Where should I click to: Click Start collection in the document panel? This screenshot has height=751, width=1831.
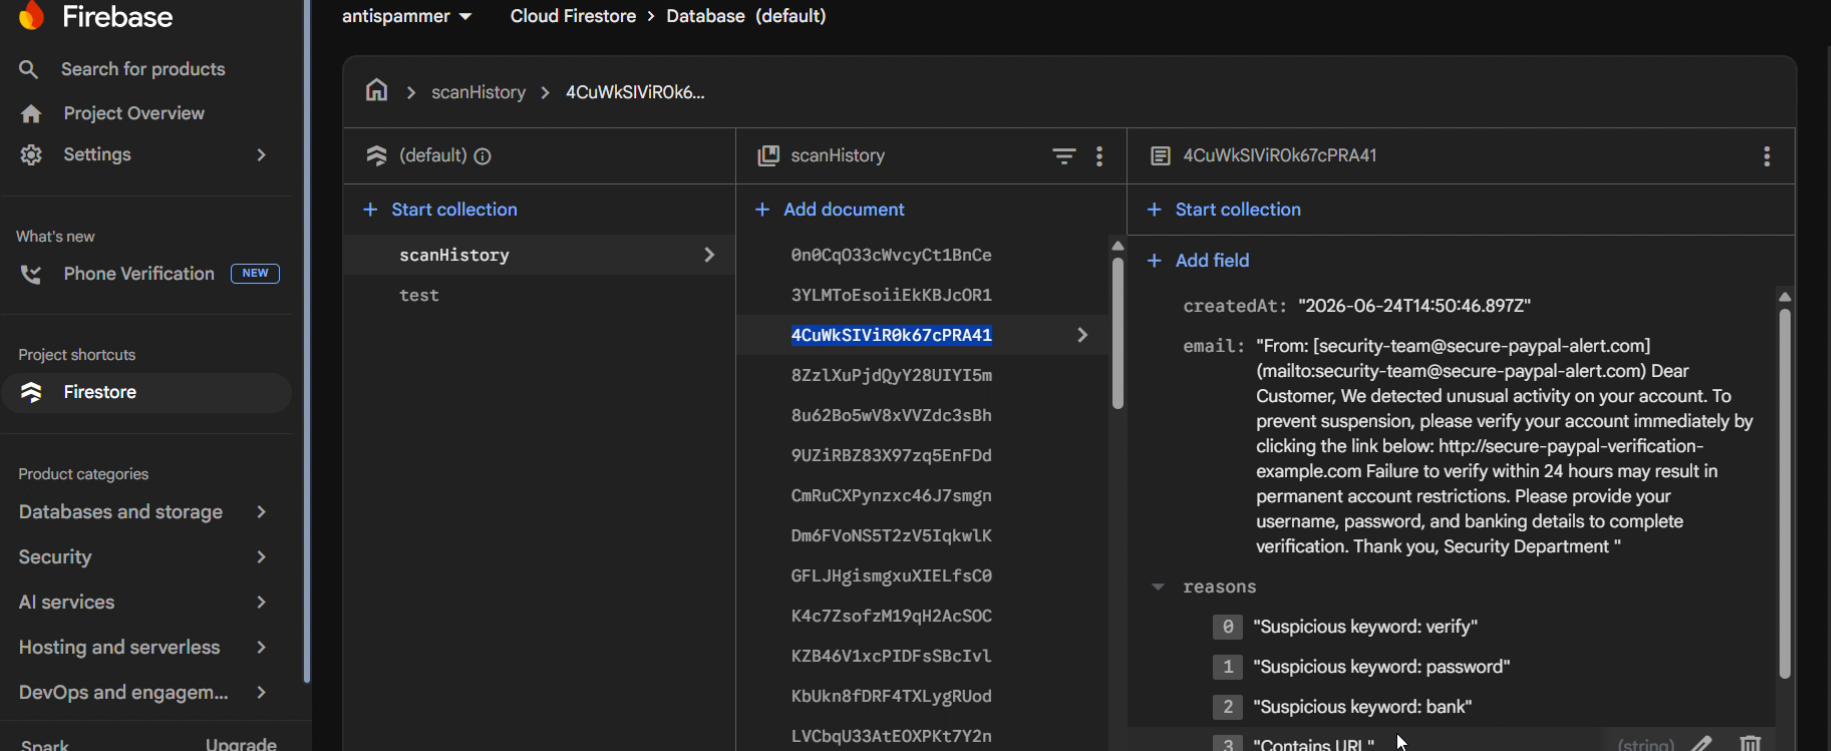pyautogui.click(x=1224, y=209)
